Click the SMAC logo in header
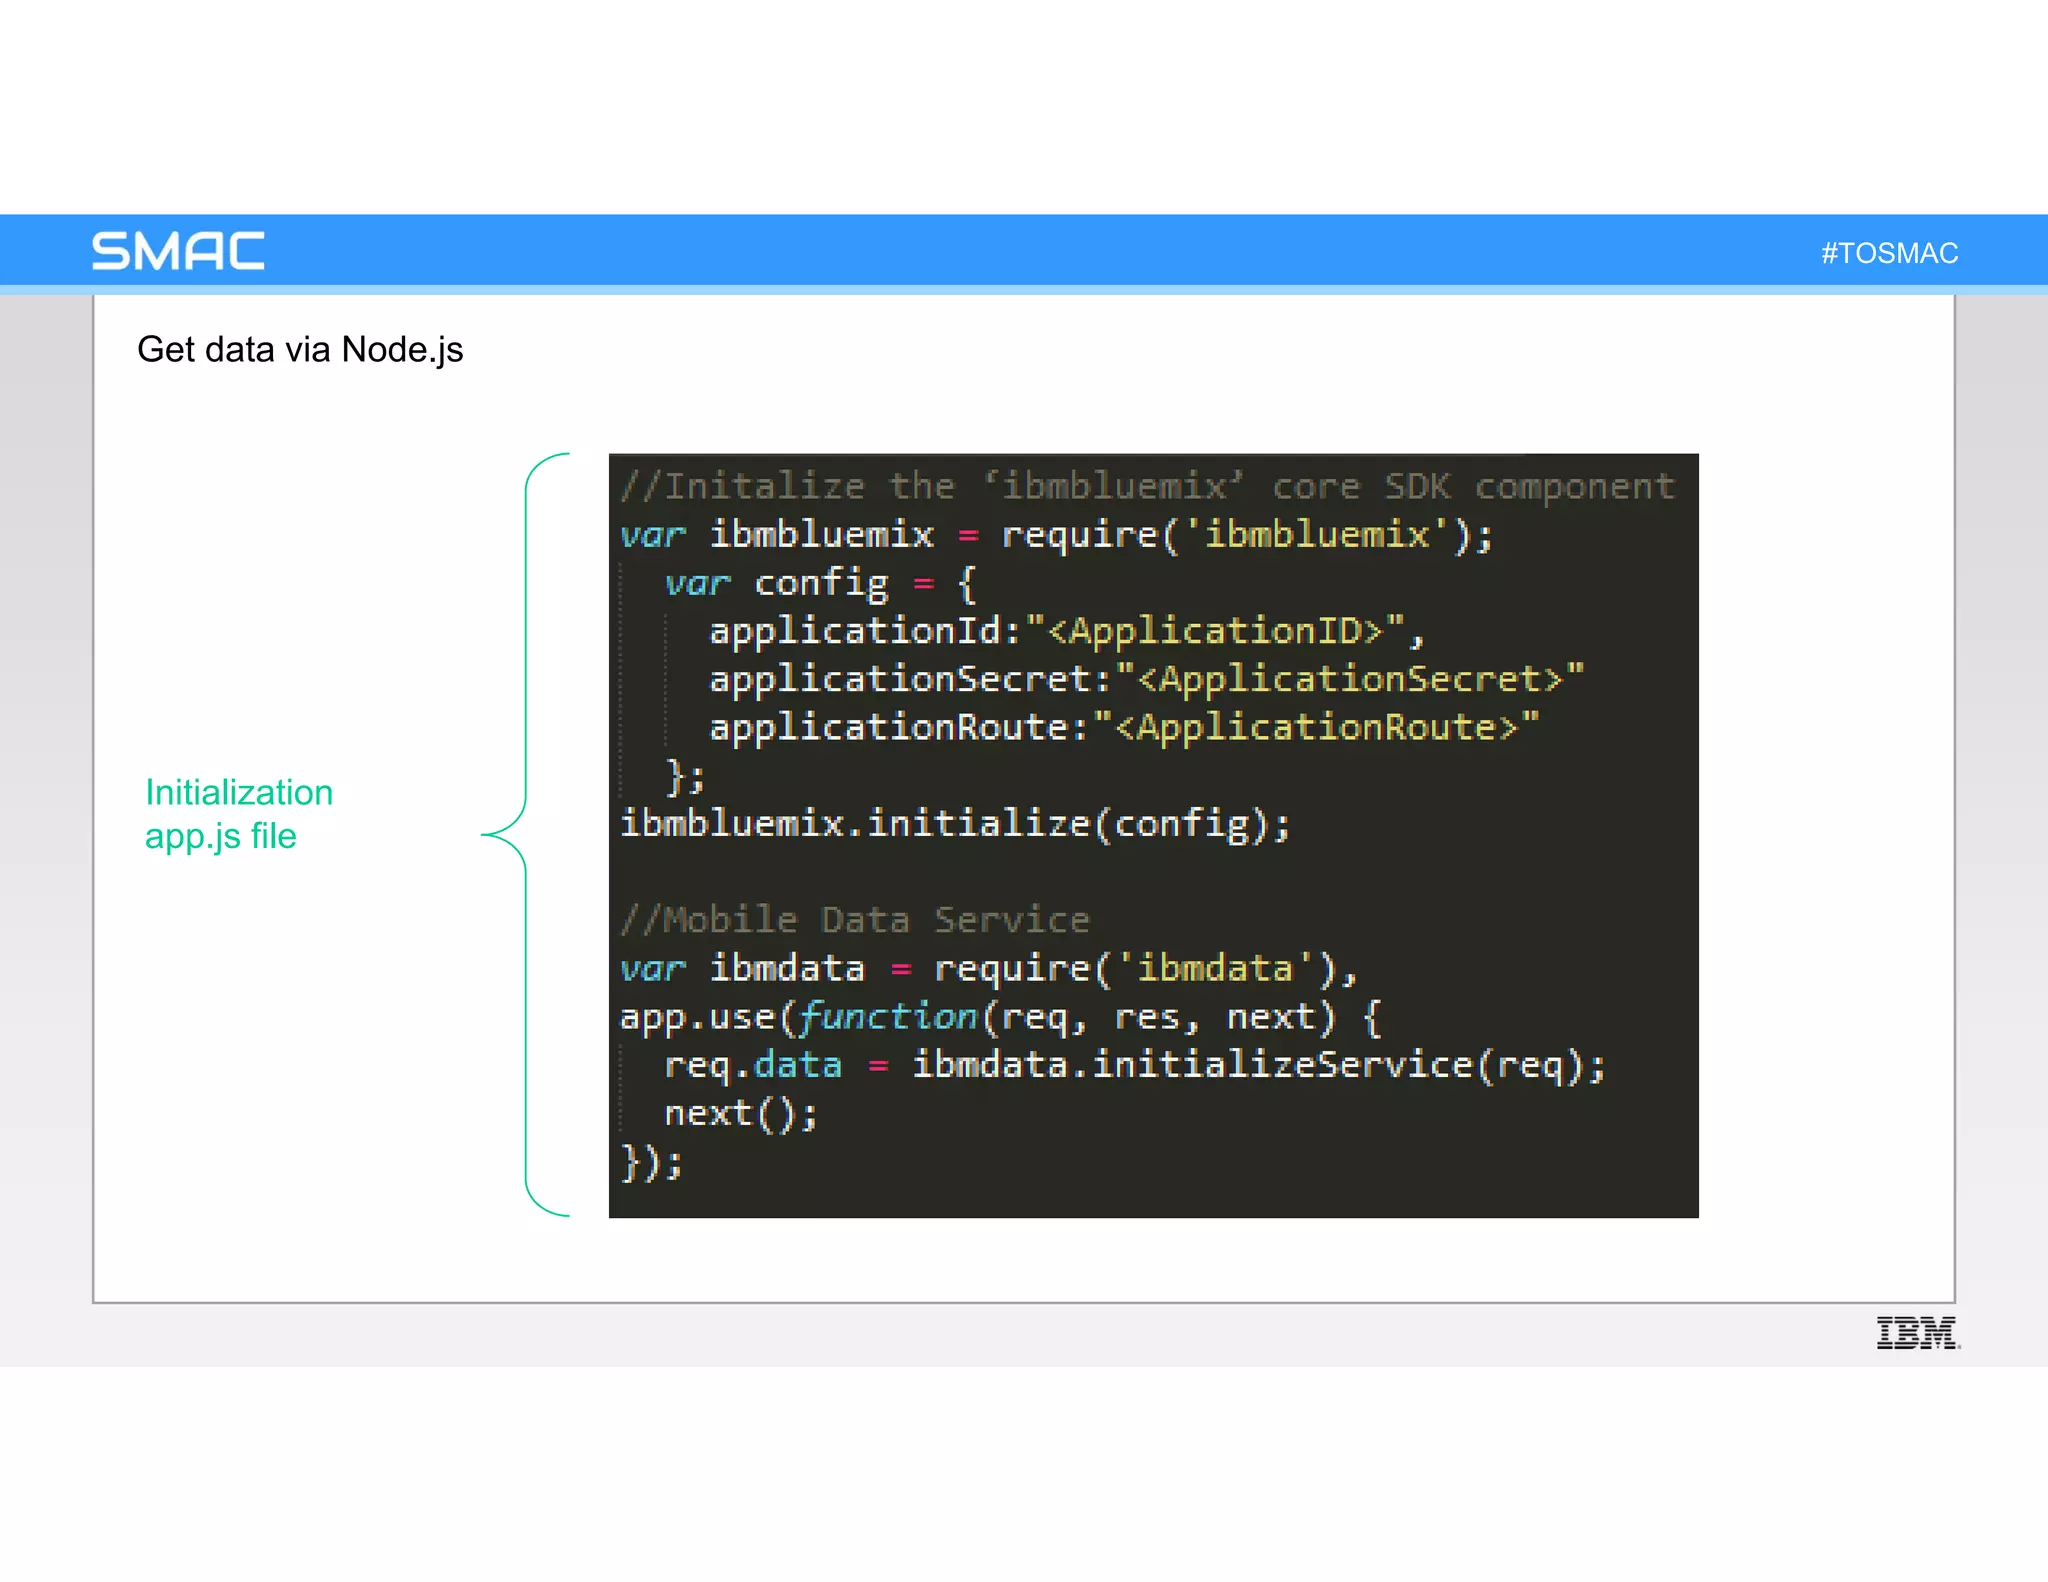This screenshot has height=1582, width=2048. (178, 250)
